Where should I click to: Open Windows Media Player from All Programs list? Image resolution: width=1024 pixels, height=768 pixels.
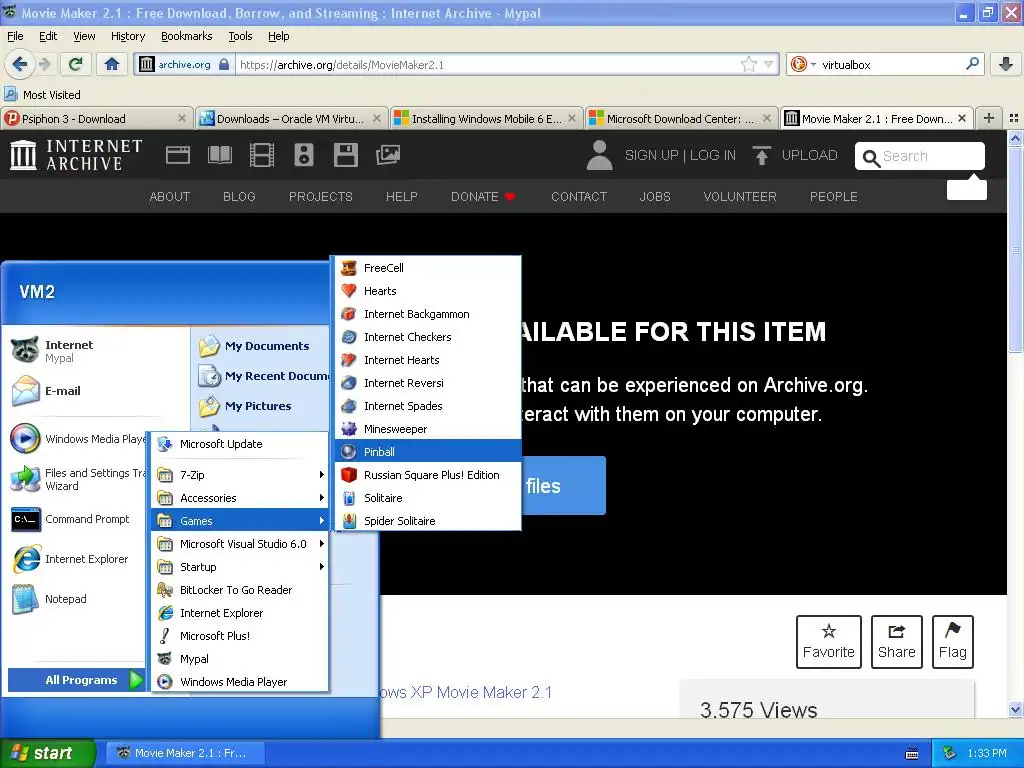[x=240, y=682]
